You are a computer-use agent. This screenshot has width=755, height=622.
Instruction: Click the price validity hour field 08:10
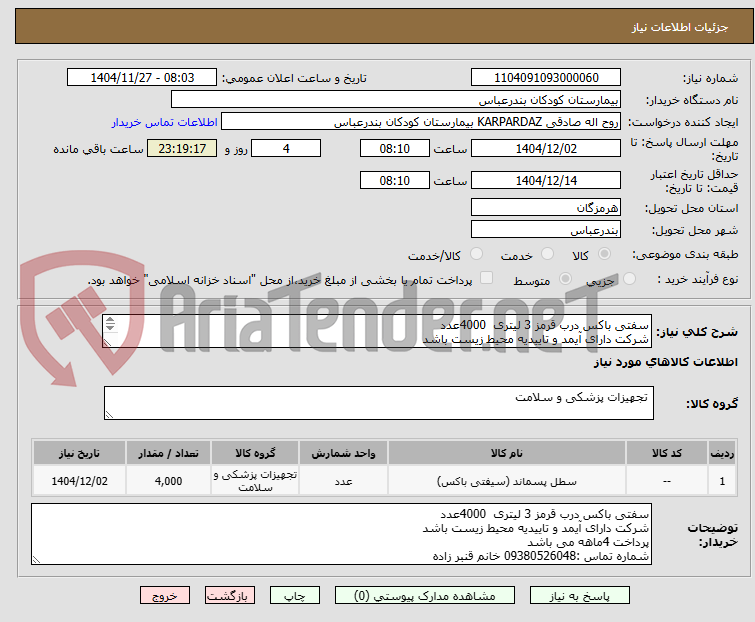[395, 180]
